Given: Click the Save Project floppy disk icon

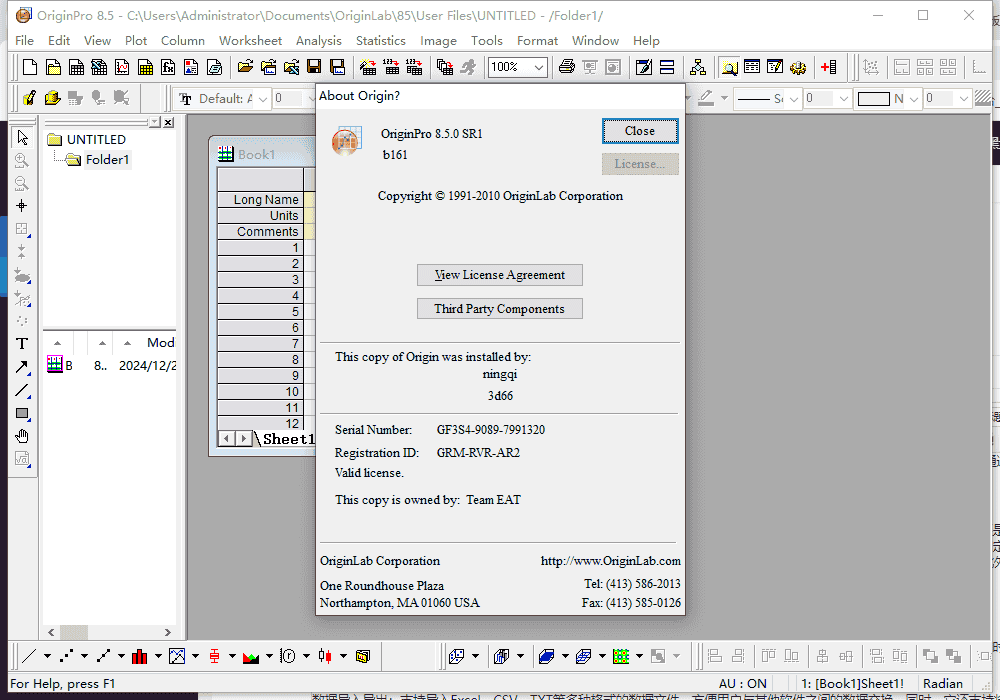Looking at the screenshot, I should coord(314,68).
